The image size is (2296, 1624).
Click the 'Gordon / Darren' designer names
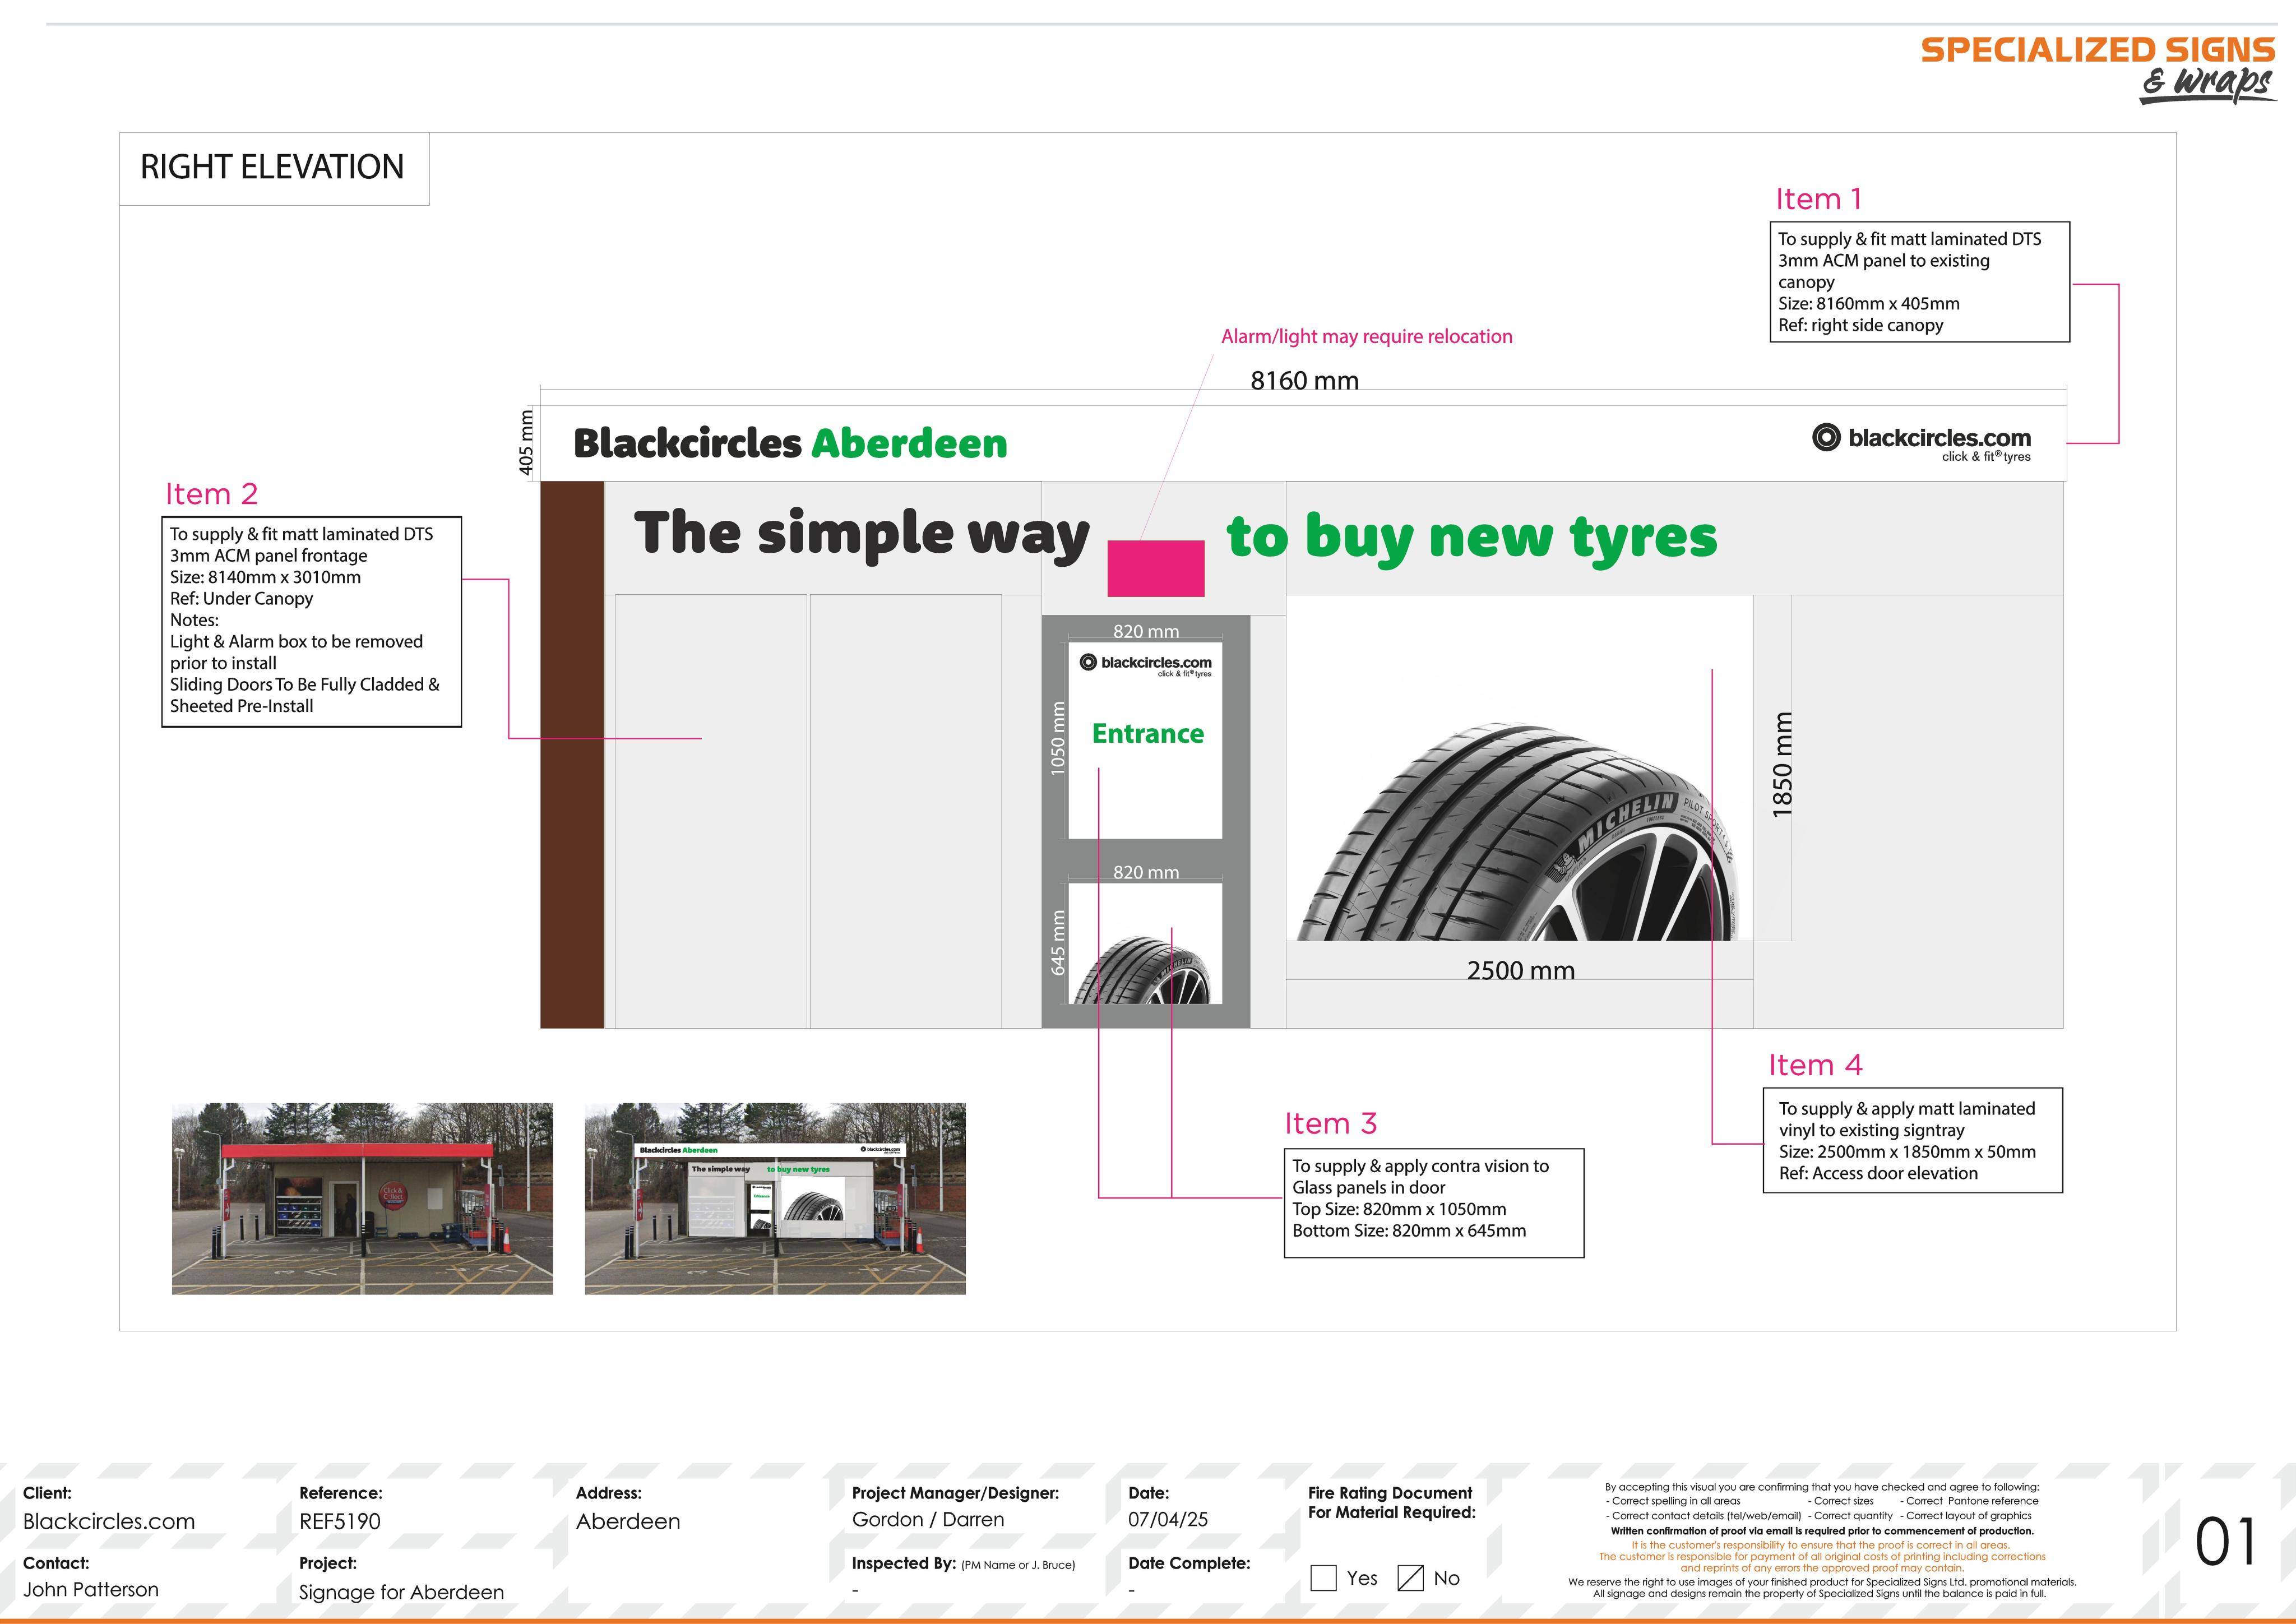pos(928,1519)
